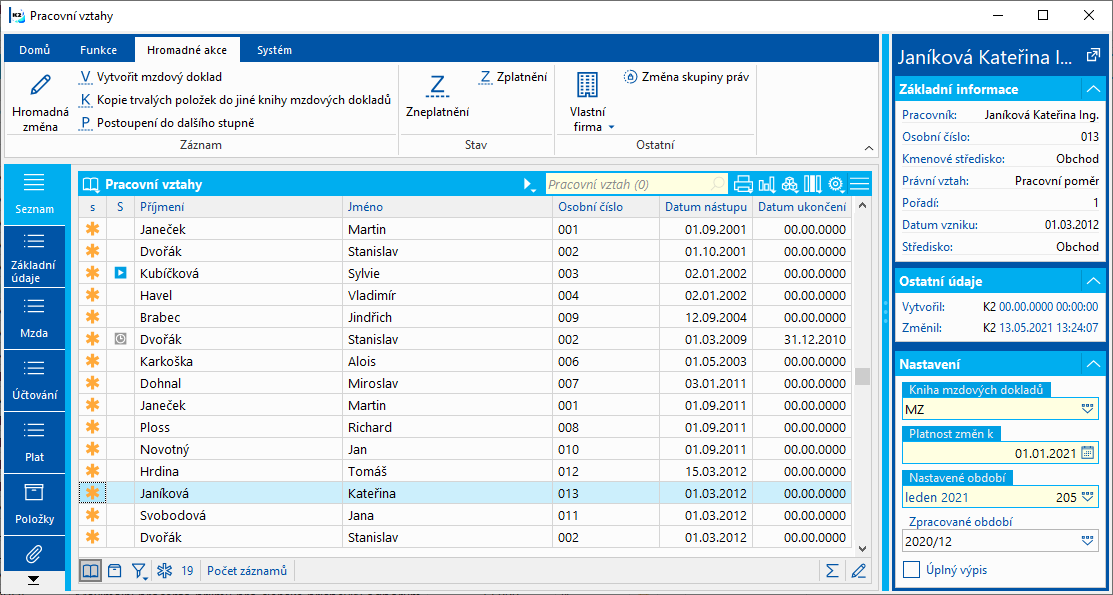
Task: Click the Zneplatnění icon in Stav group
Action: 437,86
